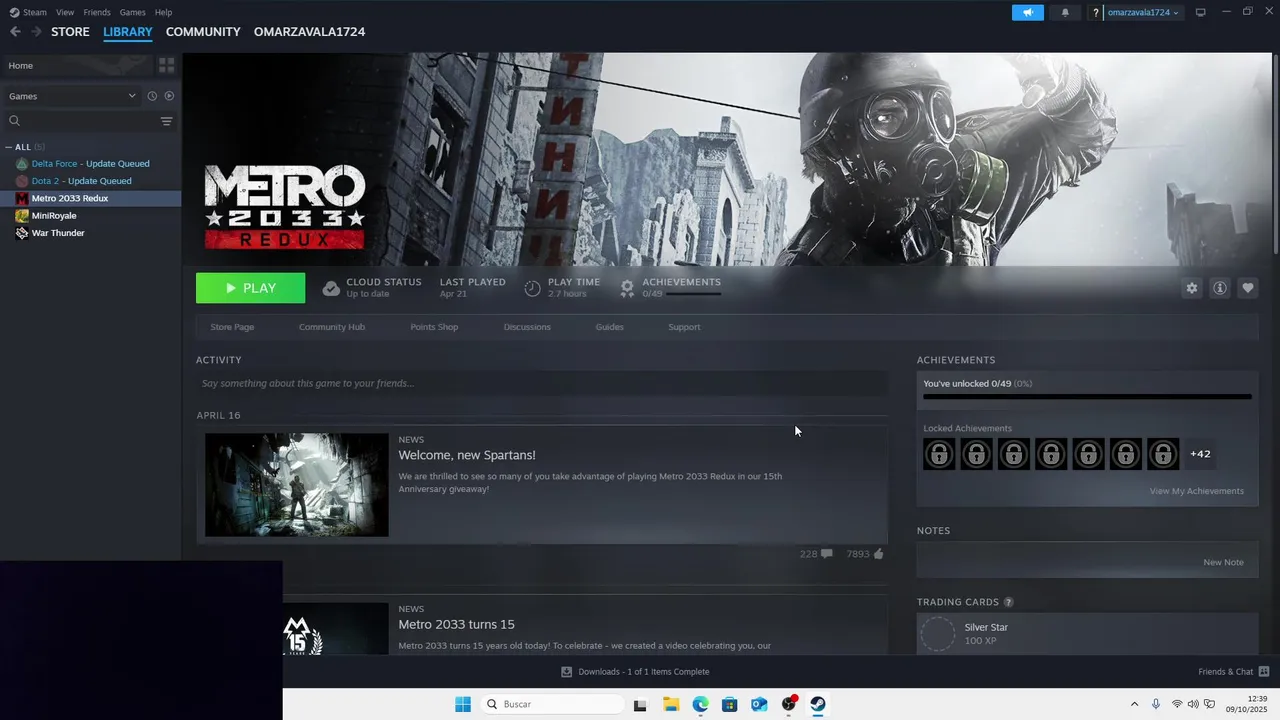Screen dimensions: 1280x720
Task: Click the forward navigation arrow
Action: [36, 32]
